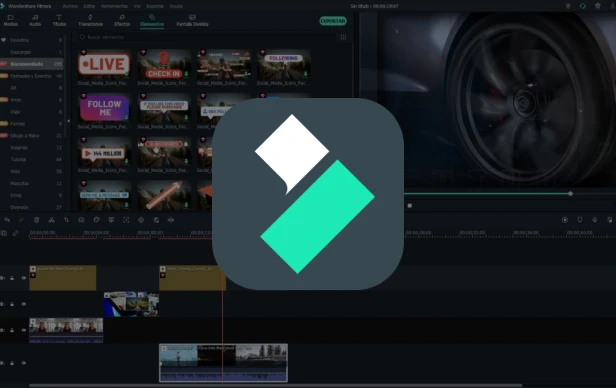Click the Undo icon in timeline toolbar

tap(7, 220)
